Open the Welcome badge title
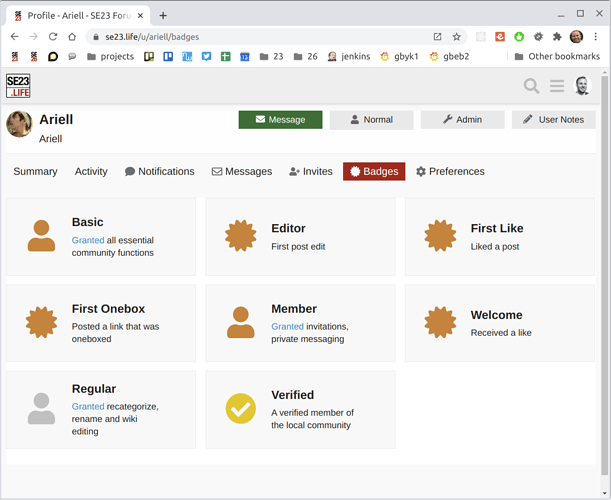The width and height of the screenshot is (611, 500). click(496, 315)
